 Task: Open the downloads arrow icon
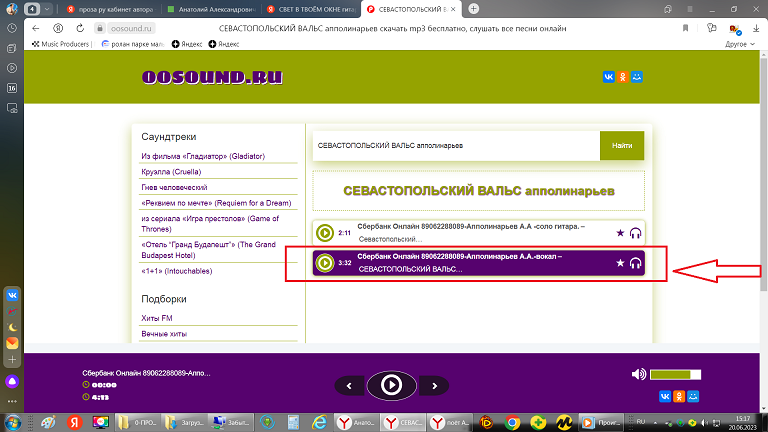coord(756,28)
